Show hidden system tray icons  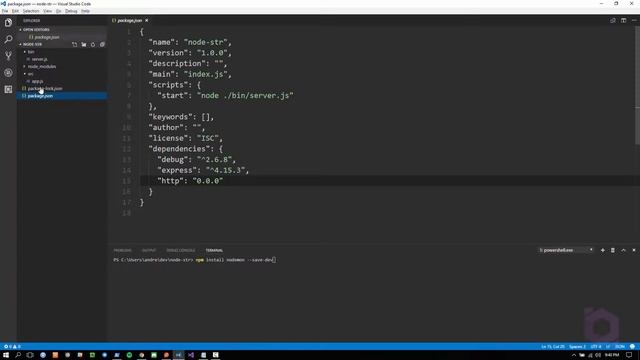point(574,355)
